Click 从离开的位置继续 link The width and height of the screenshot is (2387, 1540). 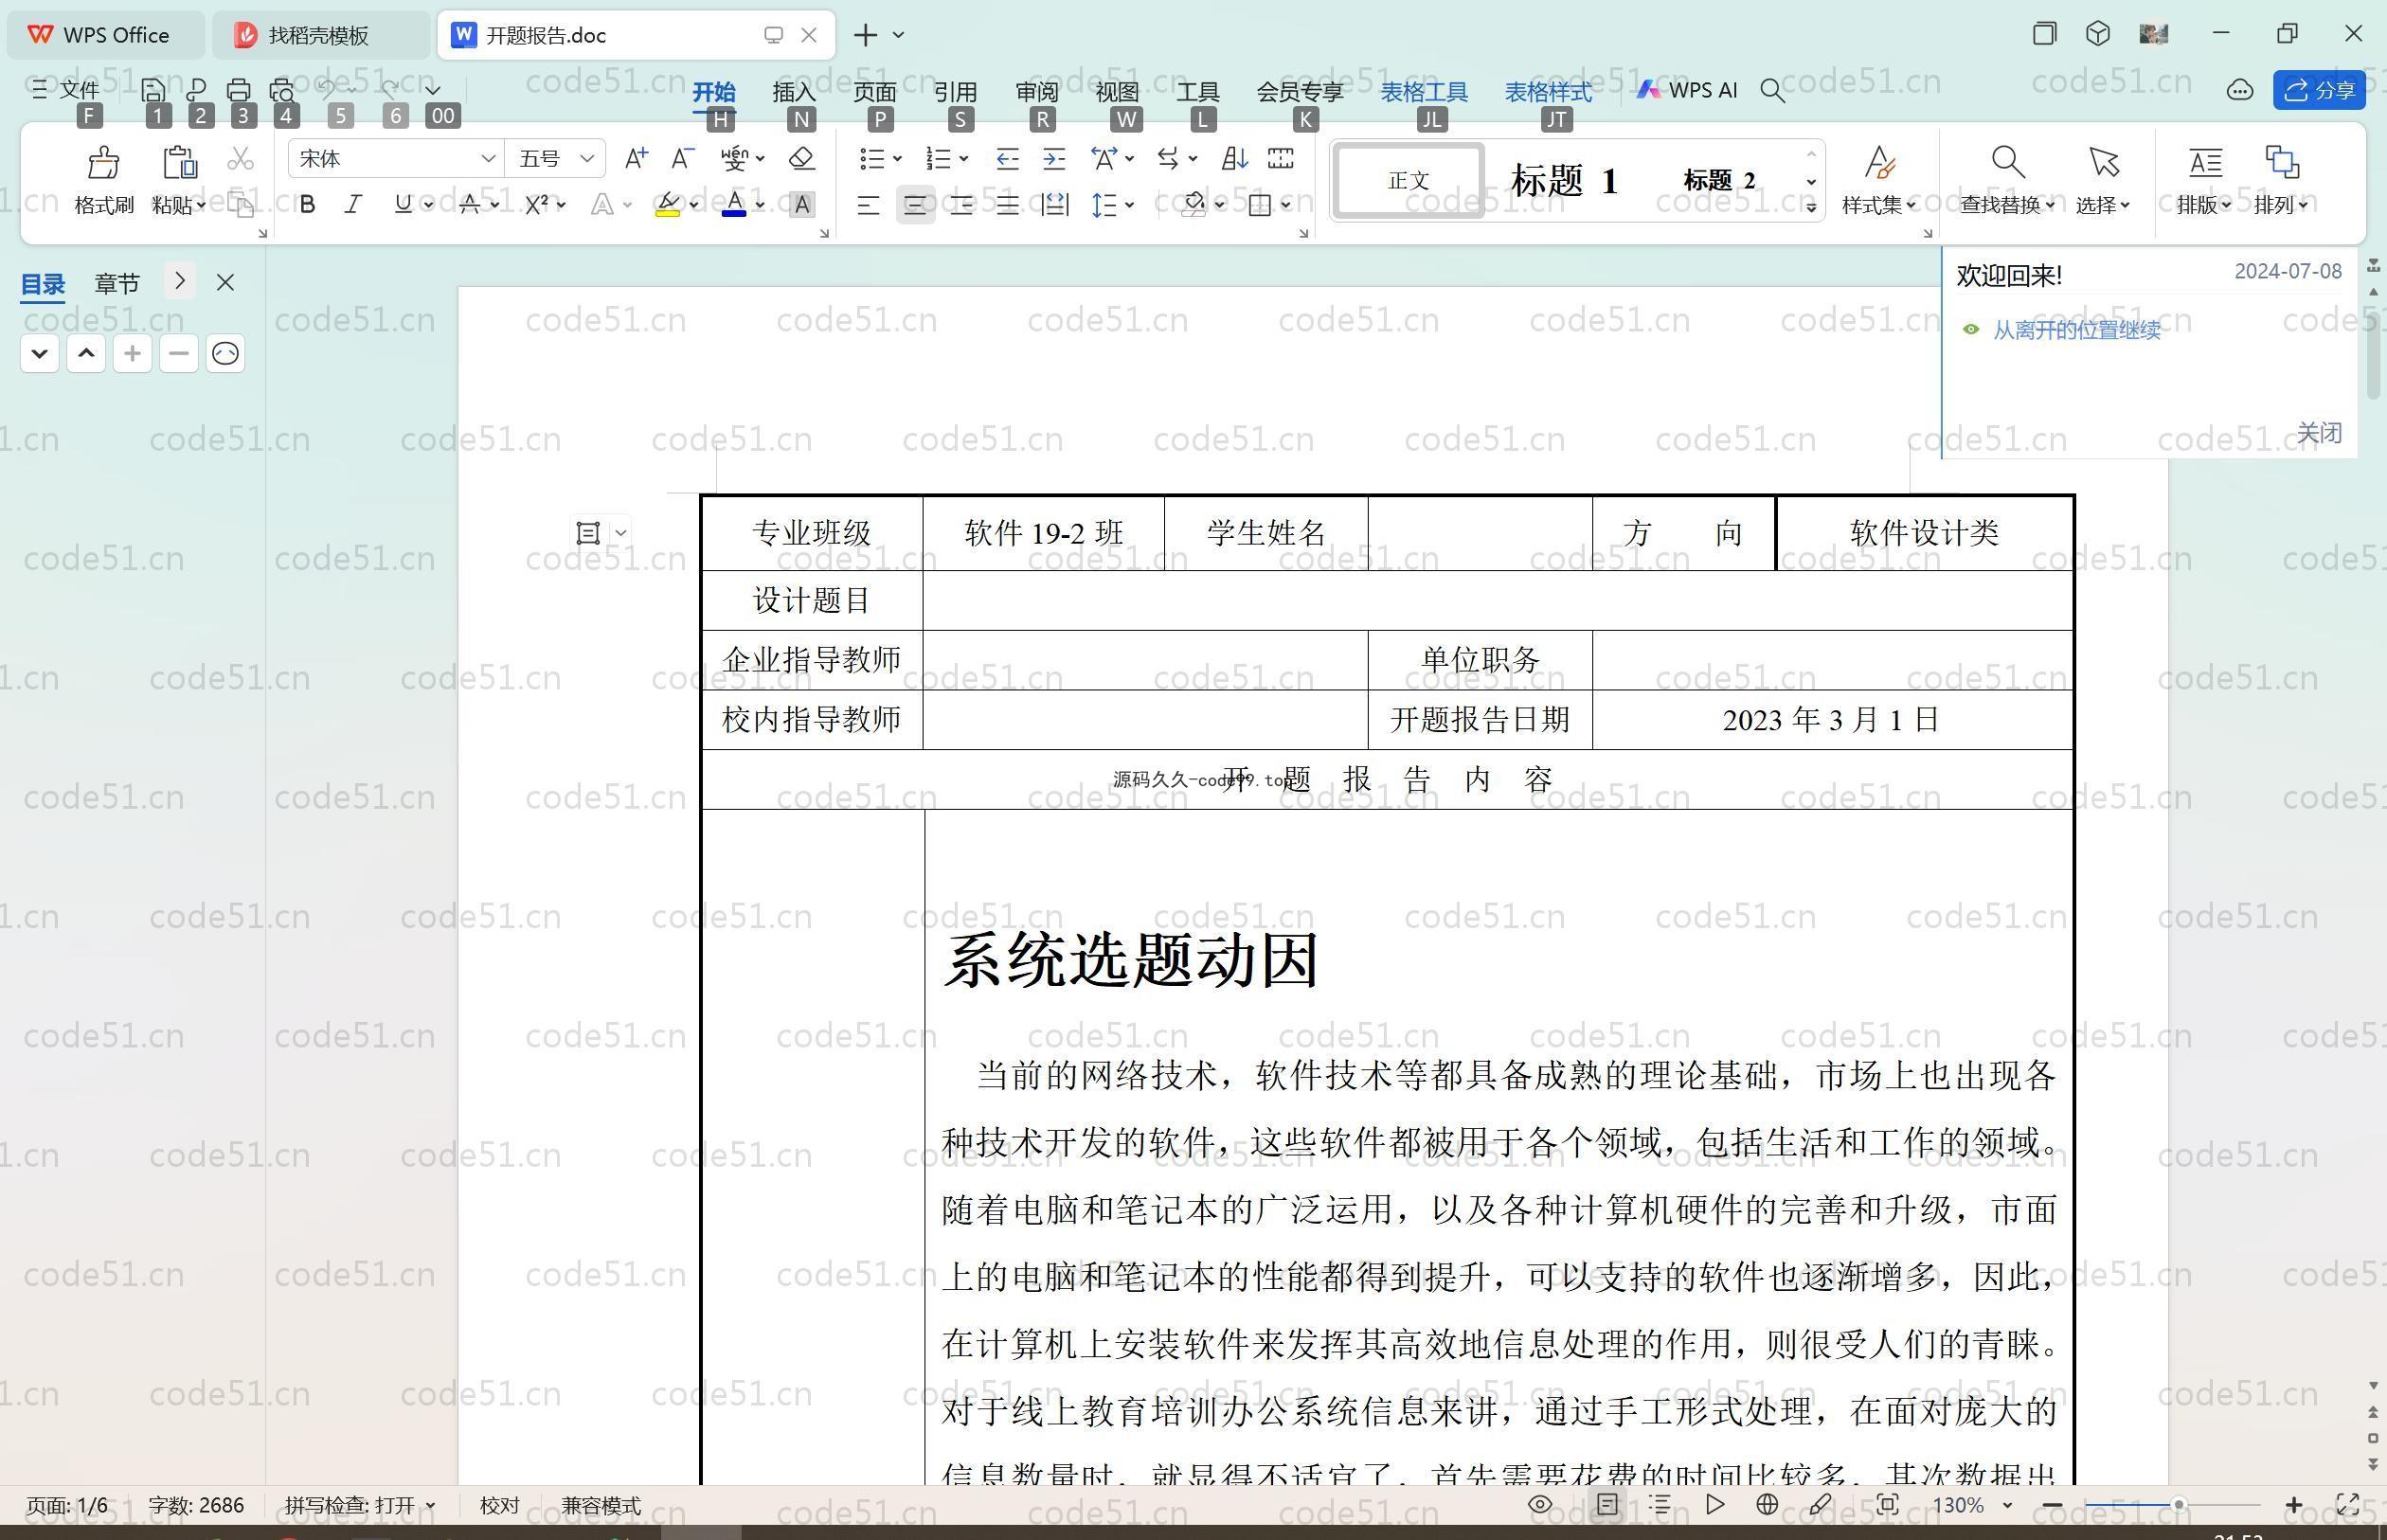pos(2077,330)
